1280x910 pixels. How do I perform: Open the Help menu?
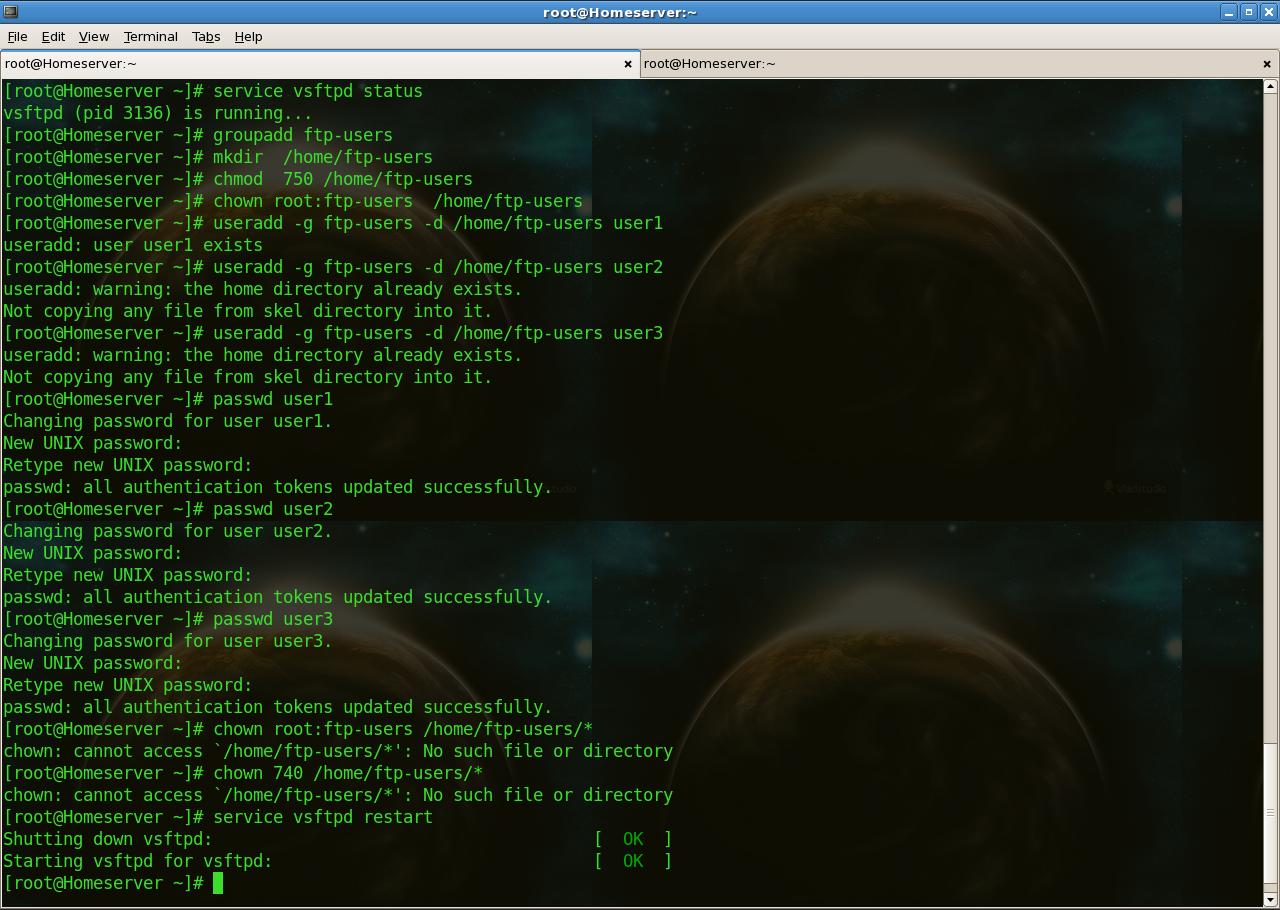click(248, 37)
